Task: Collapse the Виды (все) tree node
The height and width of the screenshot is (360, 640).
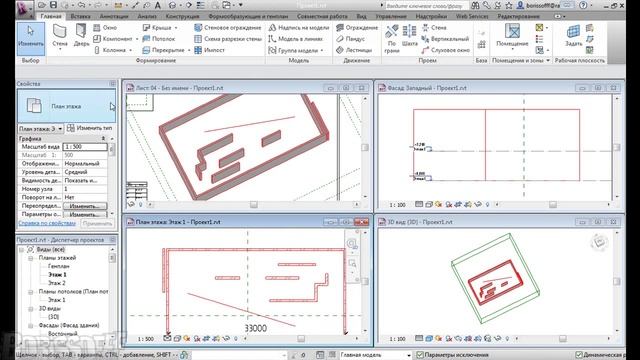Action: click(22, 249)
